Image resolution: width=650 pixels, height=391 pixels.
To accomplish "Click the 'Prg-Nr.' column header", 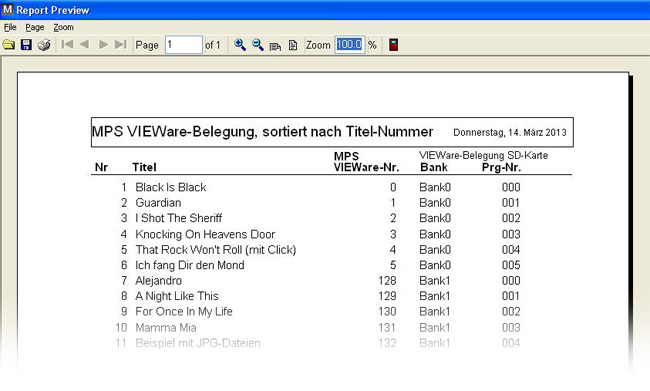I will coord(501,168).
